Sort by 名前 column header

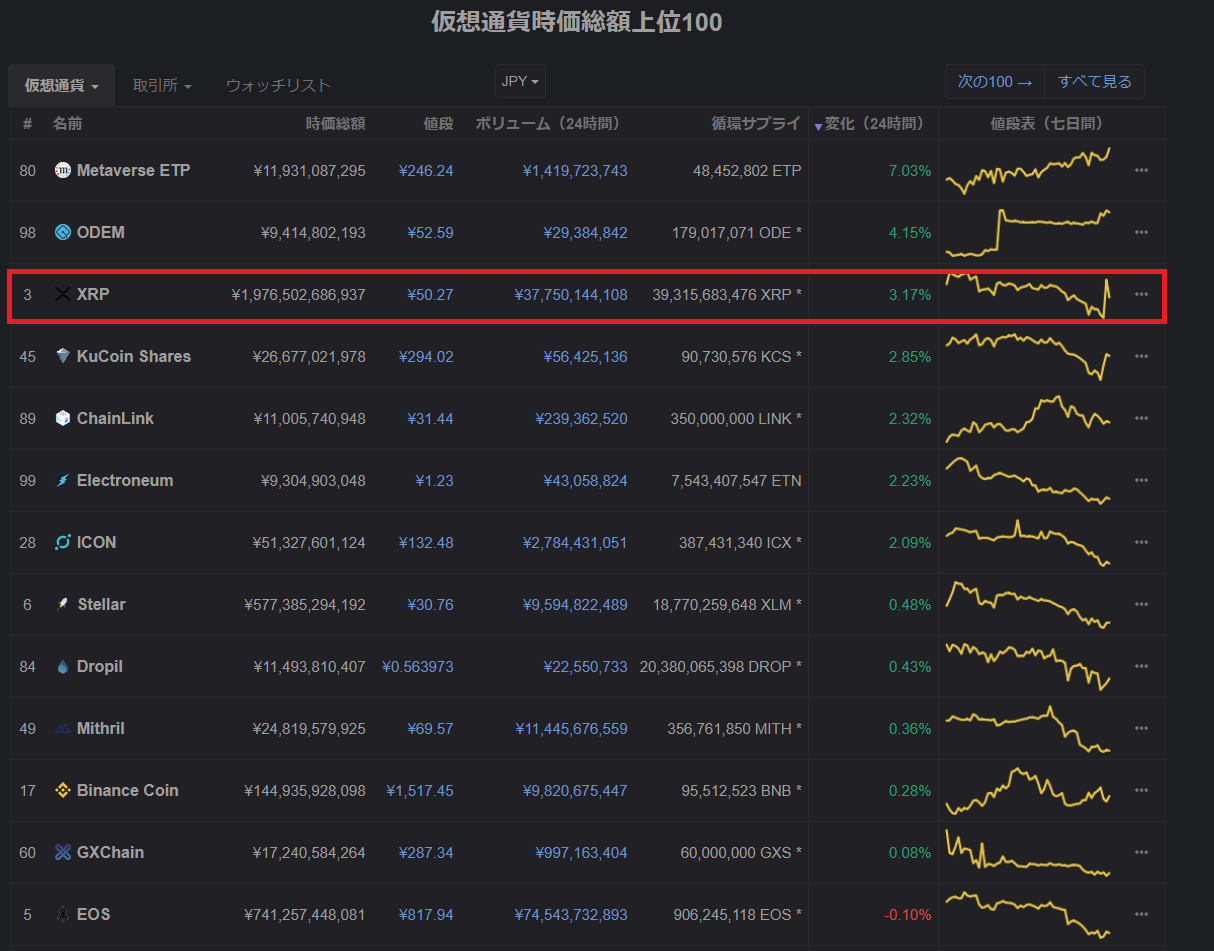[68, 124]
